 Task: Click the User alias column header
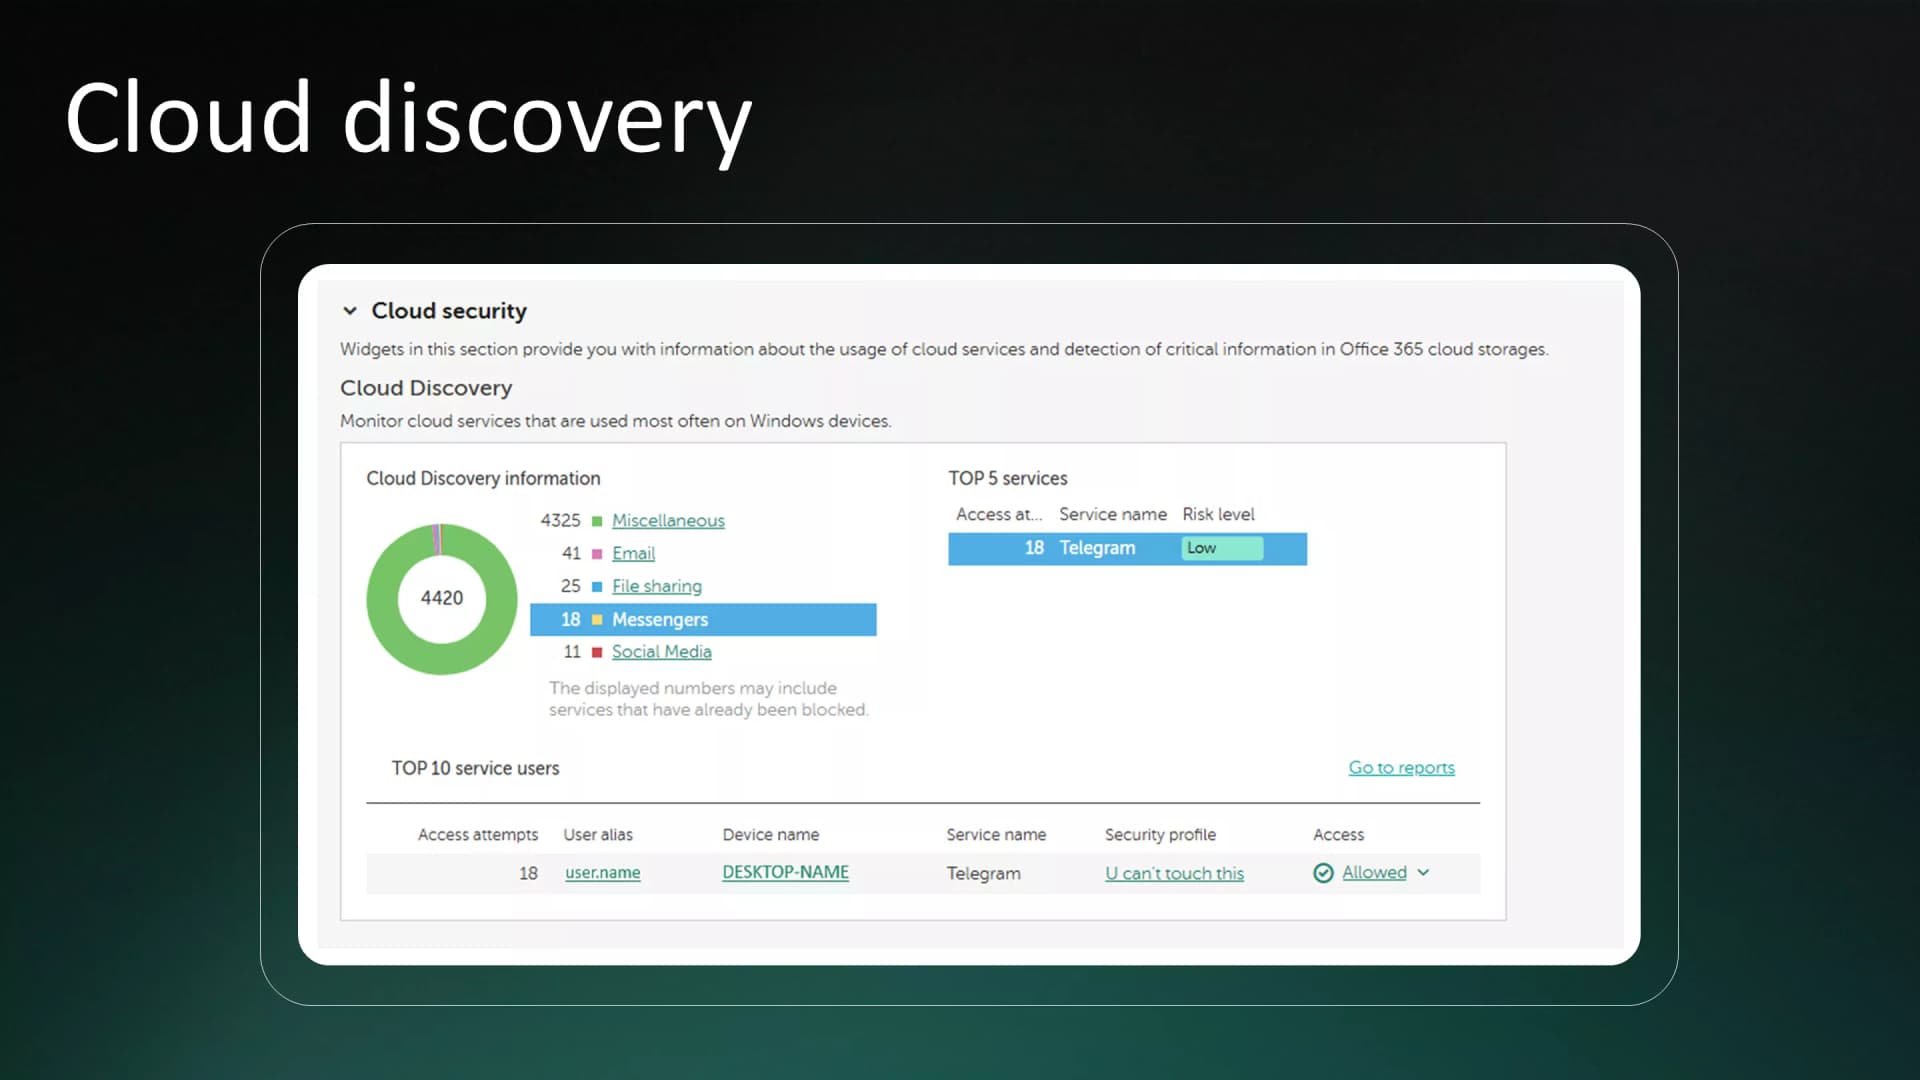(598, 834)
